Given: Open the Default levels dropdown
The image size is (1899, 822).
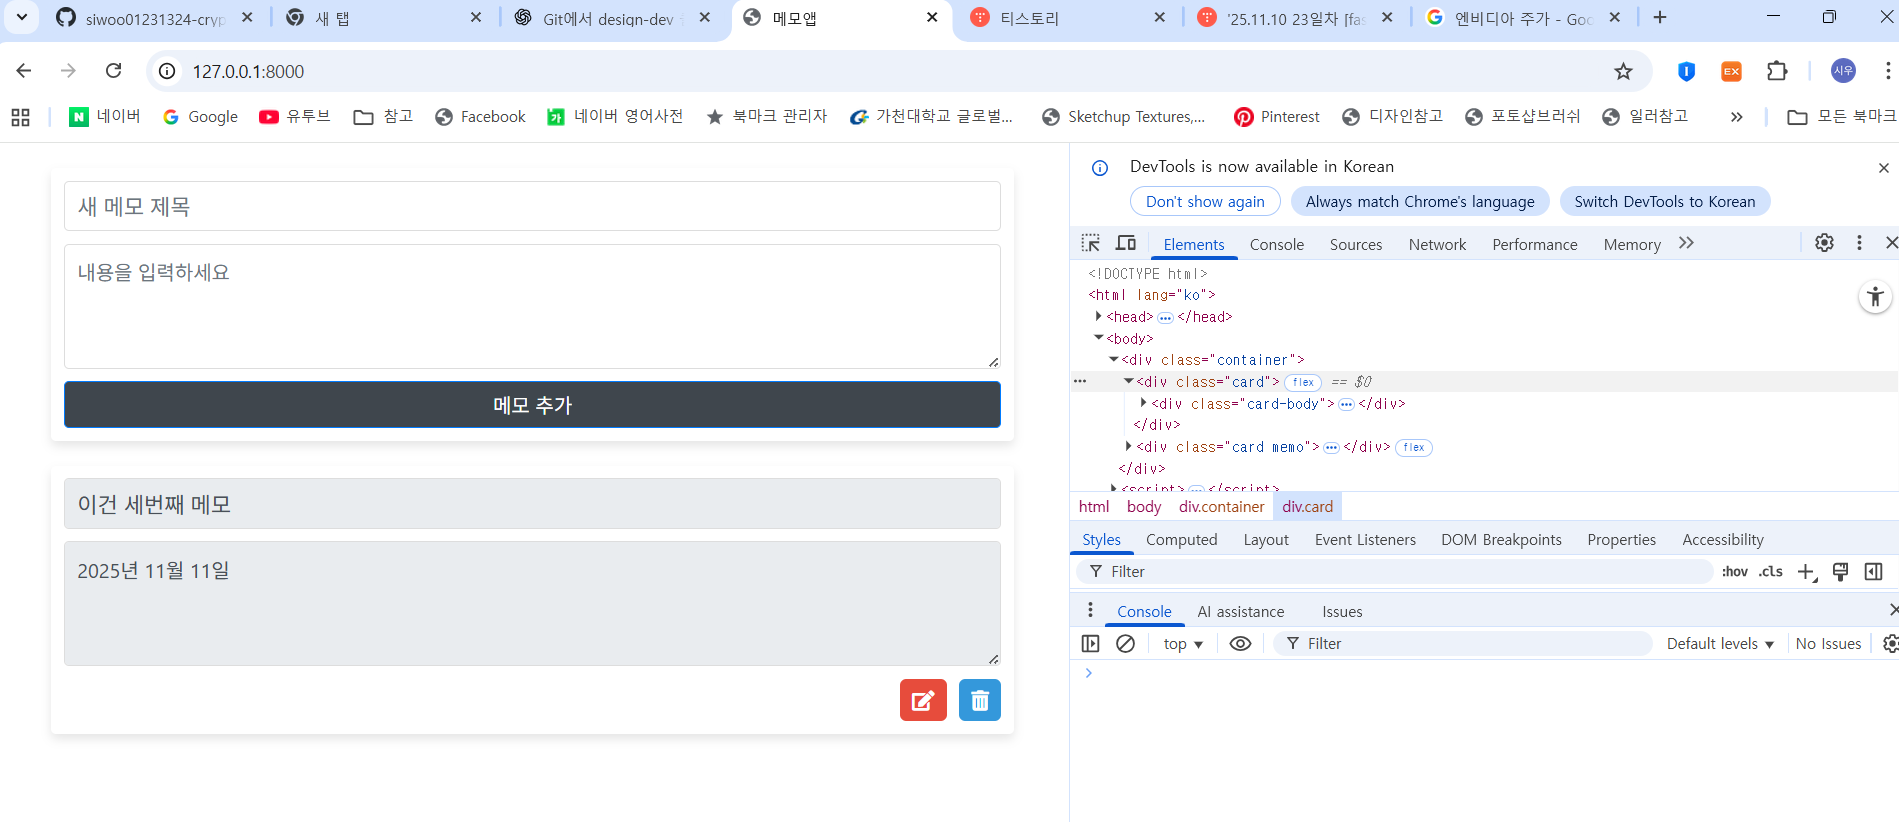Looking at the screenshot, I should (1720, 644).
